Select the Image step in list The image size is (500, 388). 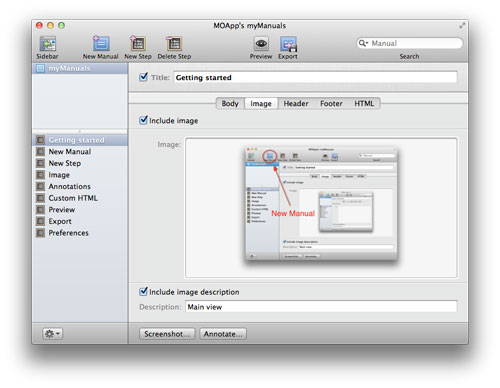pyautogui.click(x=80, y=175)
